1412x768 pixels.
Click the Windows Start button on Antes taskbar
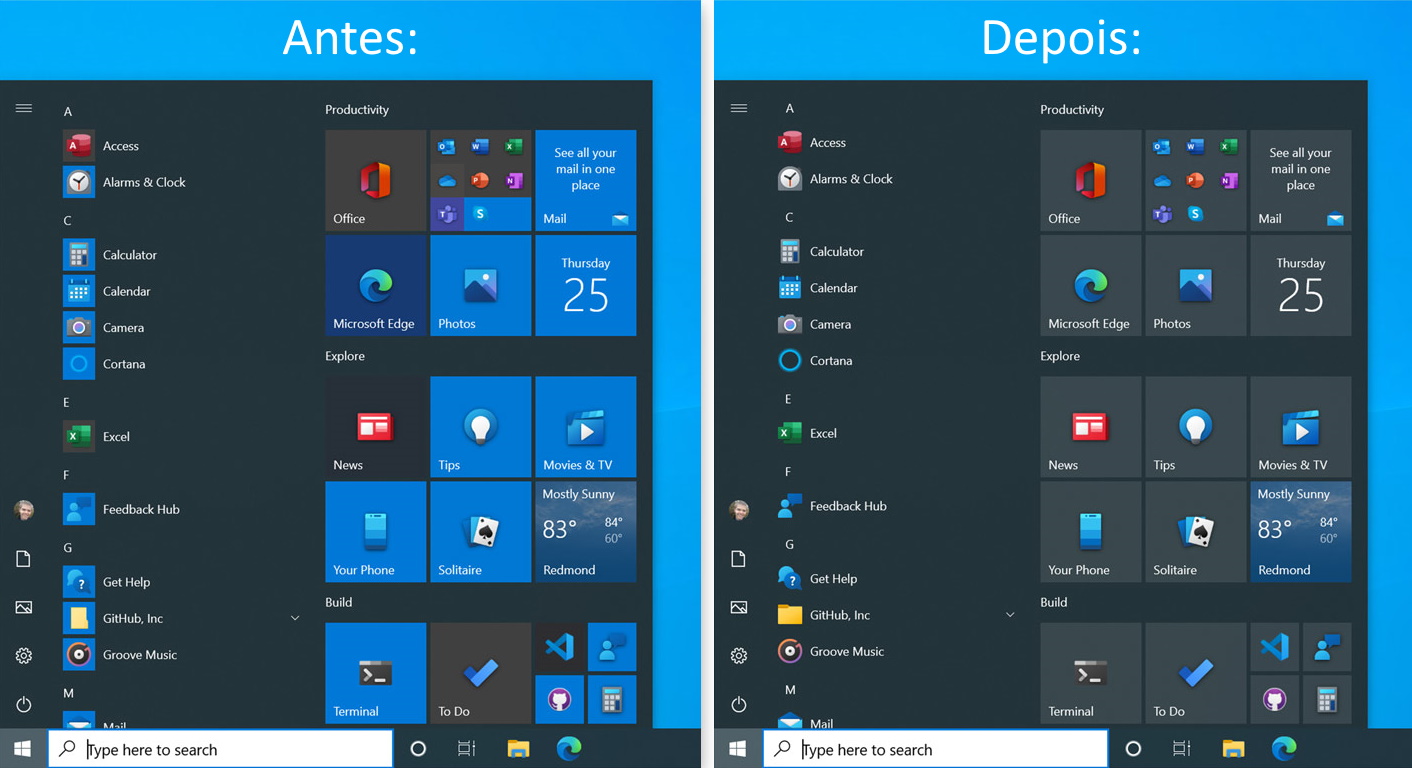[23, 748]
